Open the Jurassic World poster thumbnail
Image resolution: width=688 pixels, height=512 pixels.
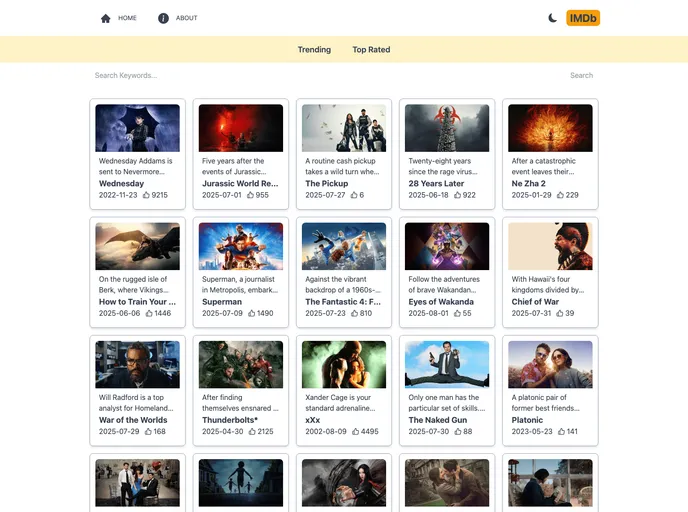coord(241,128)
